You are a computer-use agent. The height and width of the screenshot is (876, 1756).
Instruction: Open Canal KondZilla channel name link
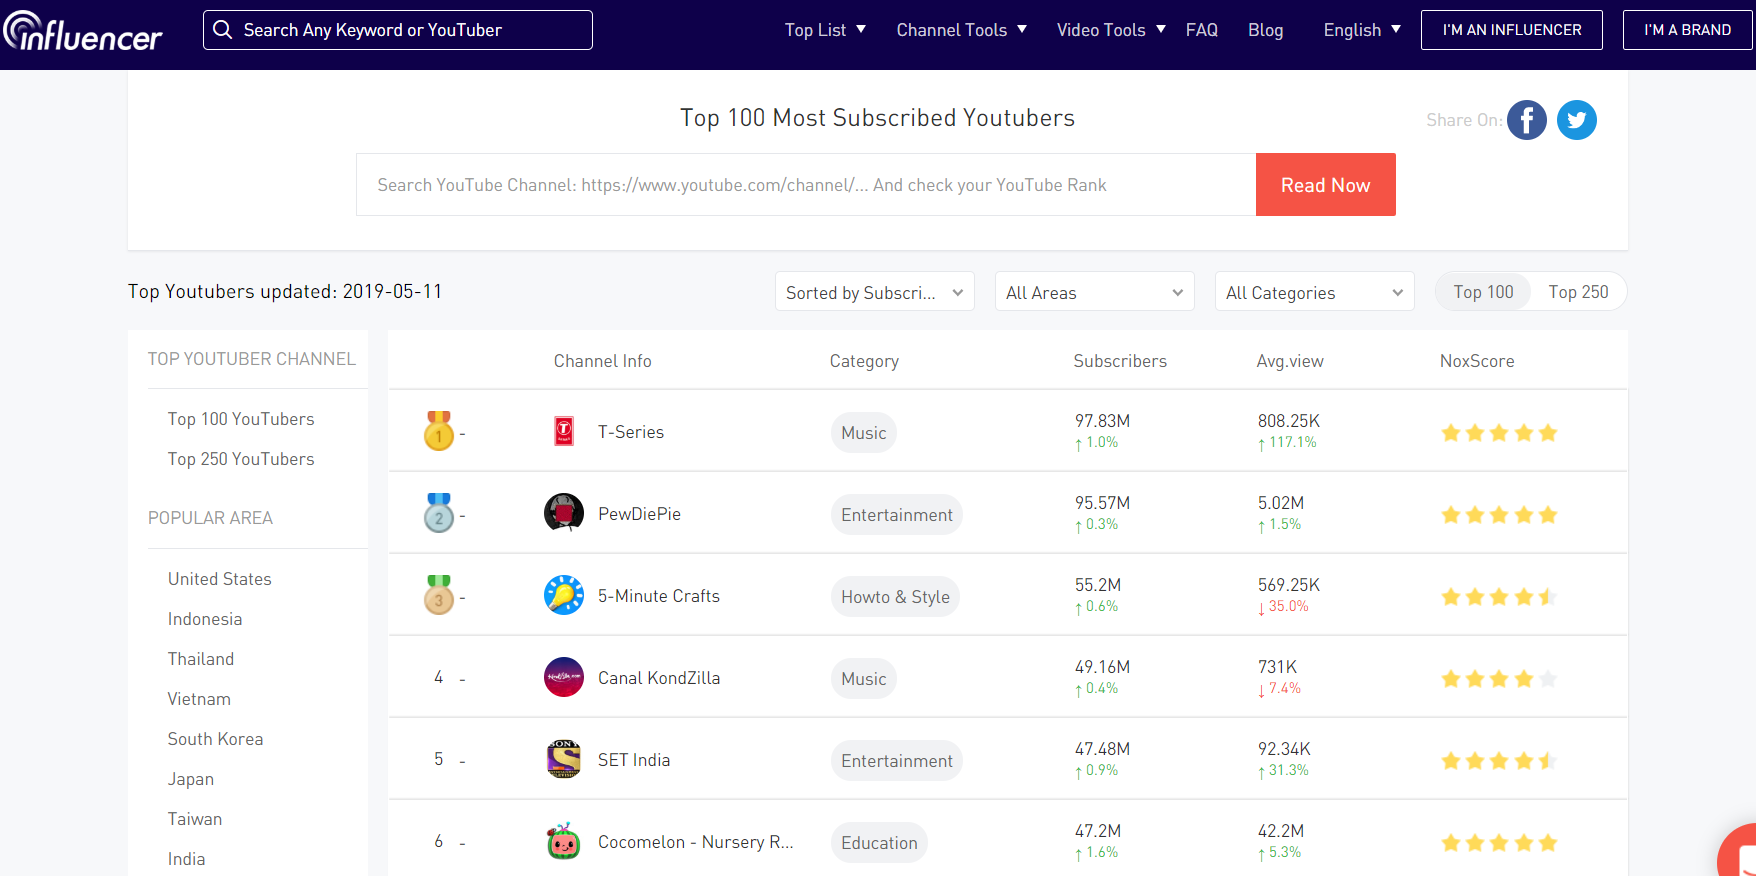click(659, 678)
